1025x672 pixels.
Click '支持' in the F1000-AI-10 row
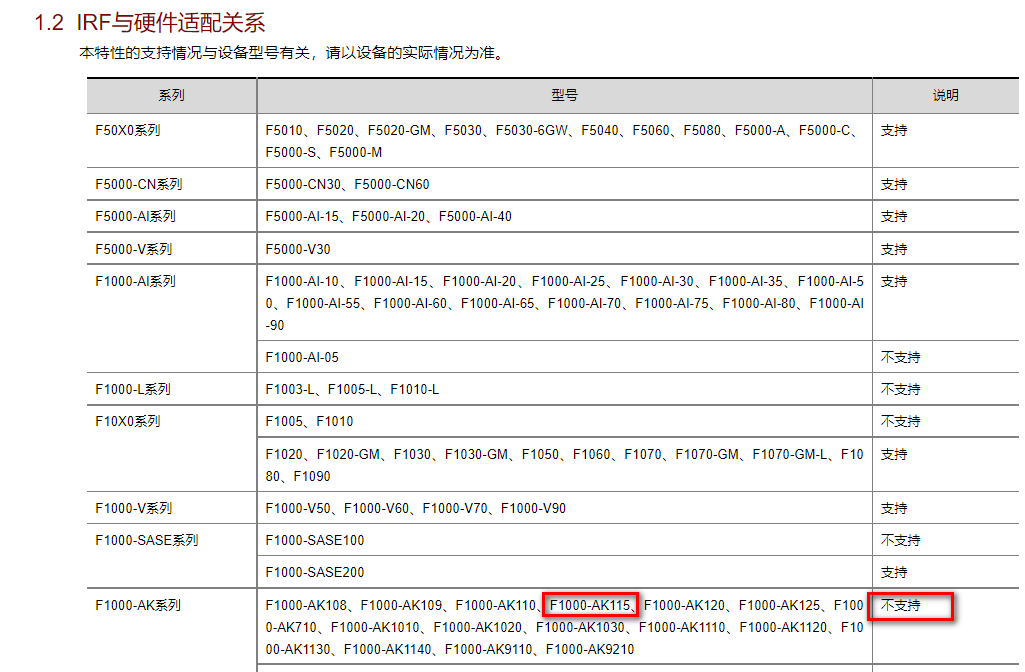pos(894,281)
